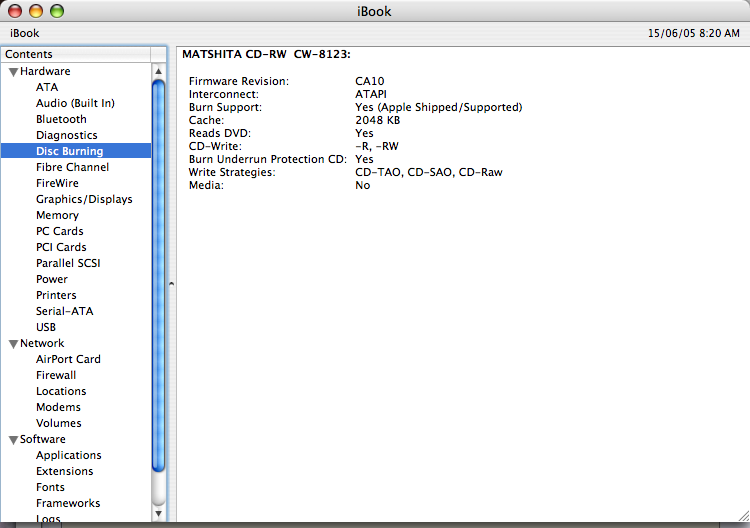Click the sidebar scroll up arrow
The width and height of the screenshot is (750, 528).
pos(158,71)
